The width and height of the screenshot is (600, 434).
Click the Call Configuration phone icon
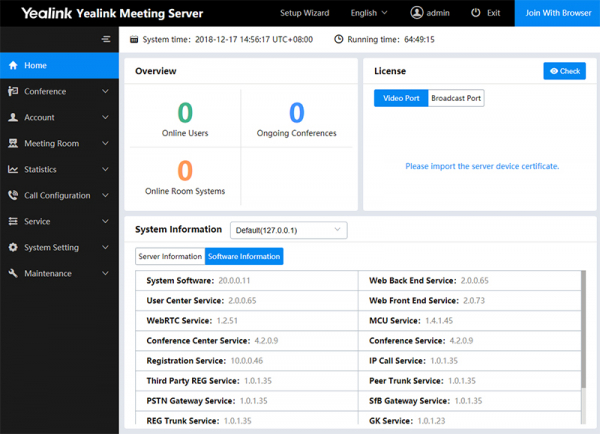pos(13,196)
